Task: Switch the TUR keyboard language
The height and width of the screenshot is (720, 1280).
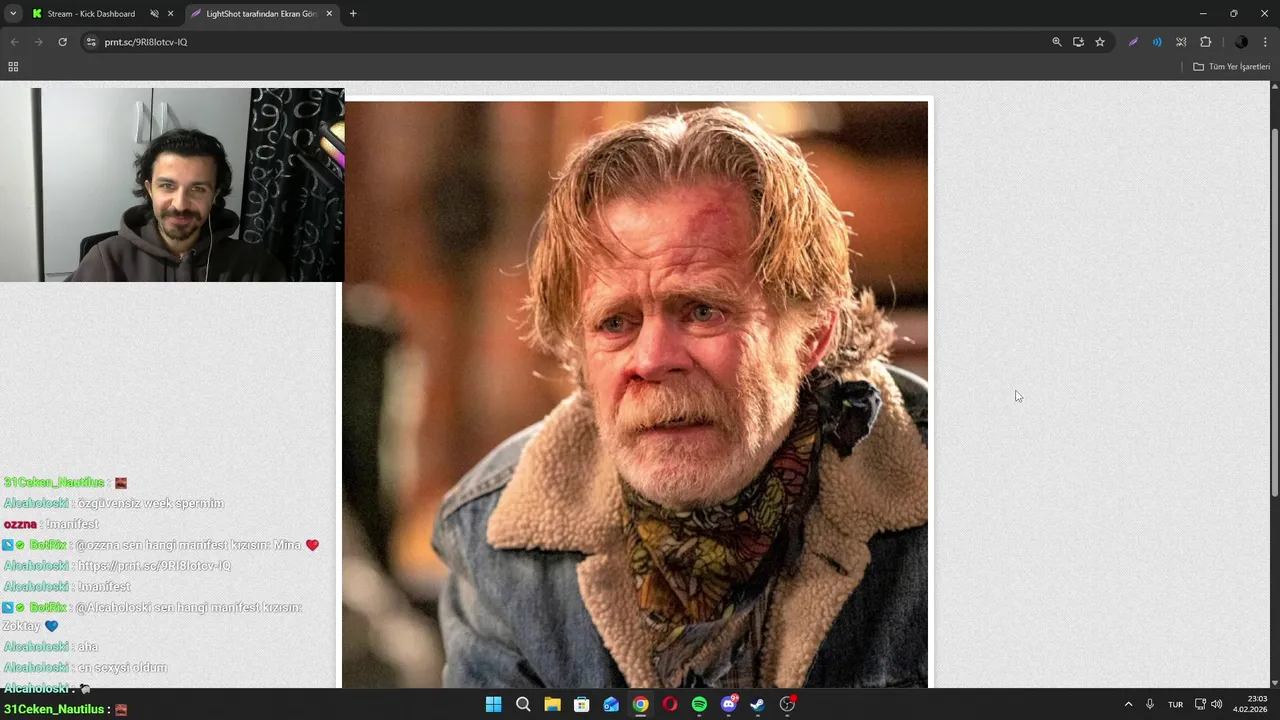Action: [x=1176, y=704]
